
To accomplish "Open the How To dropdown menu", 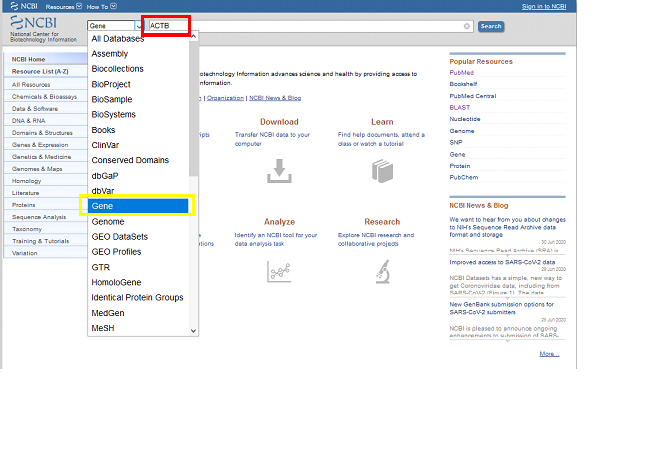I will pos(101,6).
